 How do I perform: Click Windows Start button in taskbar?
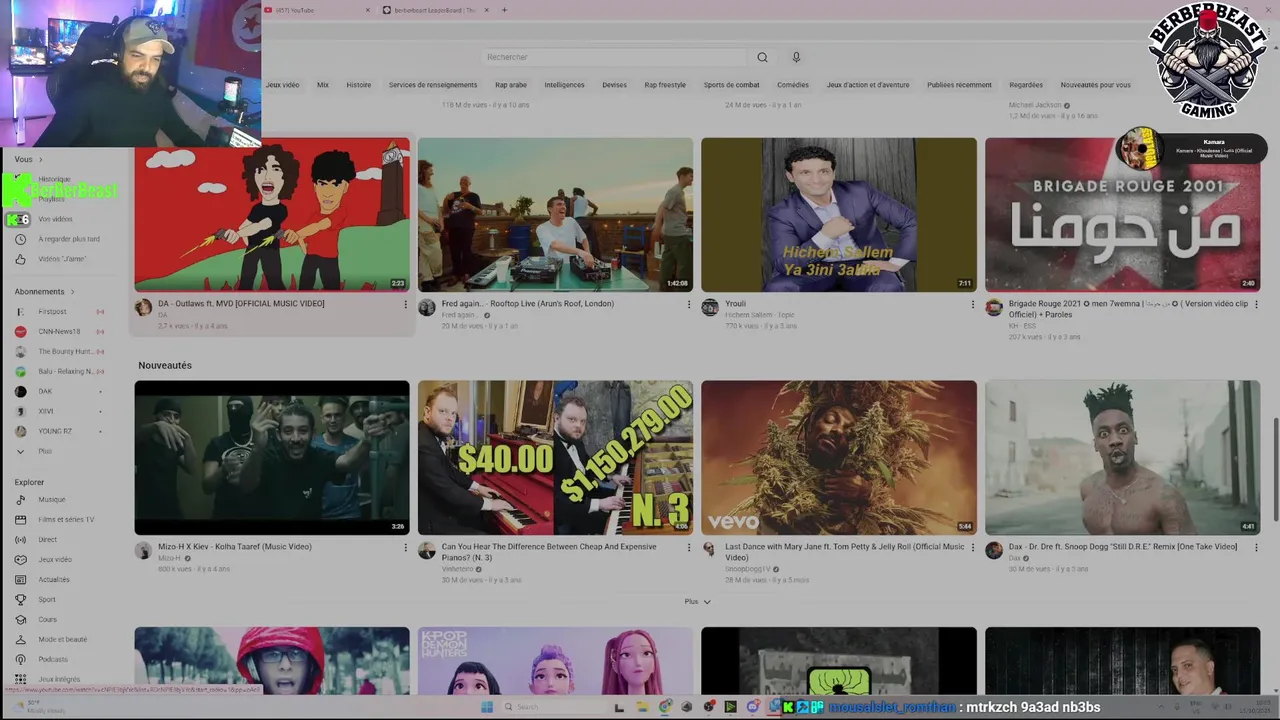pos(487,707)
